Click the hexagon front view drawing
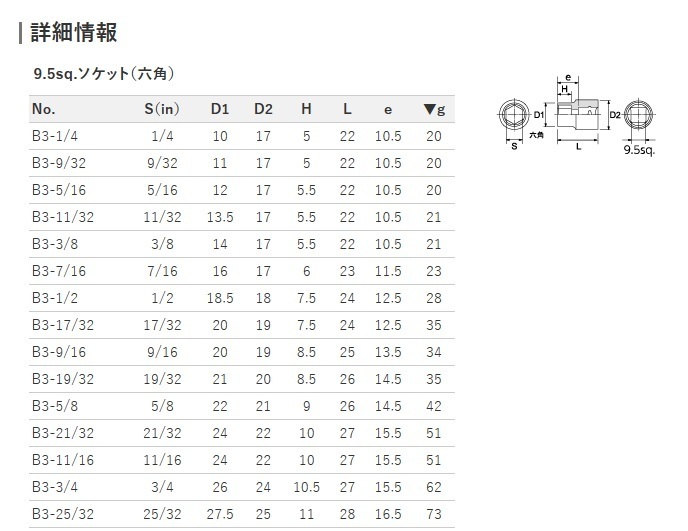The height and width of the screenshot is (531, 688). pos(514,115)
